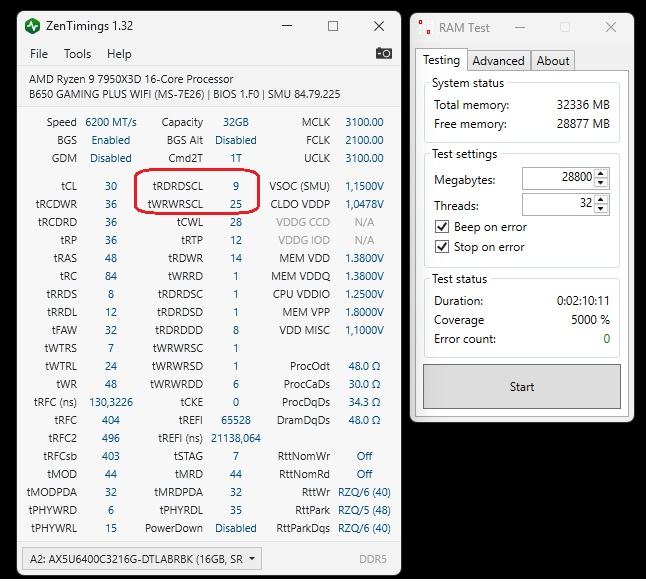Click the tRFCsb value 403
Image resolution: width=646 pixels, height=581 pixels.
point(111,456)
